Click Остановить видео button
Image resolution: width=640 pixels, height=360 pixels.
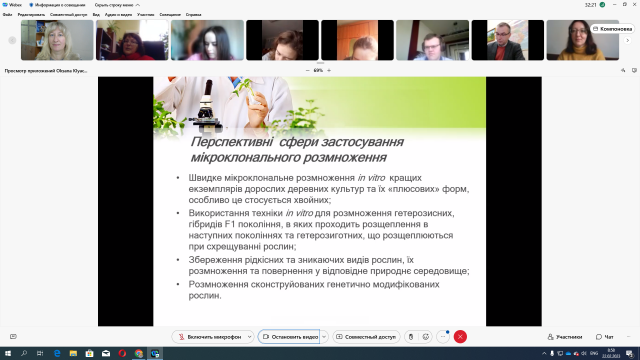tap(289, 337)
